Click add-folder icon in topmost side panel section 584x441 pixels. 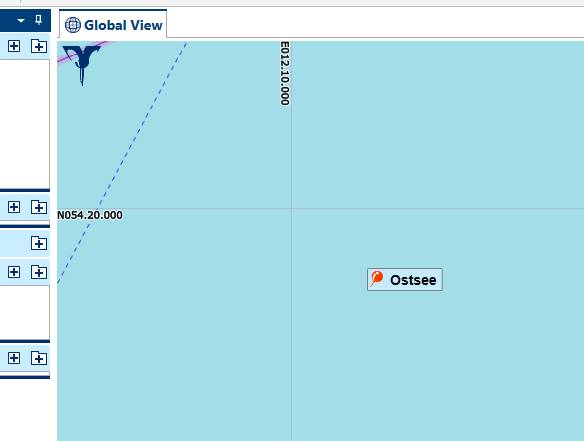[x=39, y=46]
